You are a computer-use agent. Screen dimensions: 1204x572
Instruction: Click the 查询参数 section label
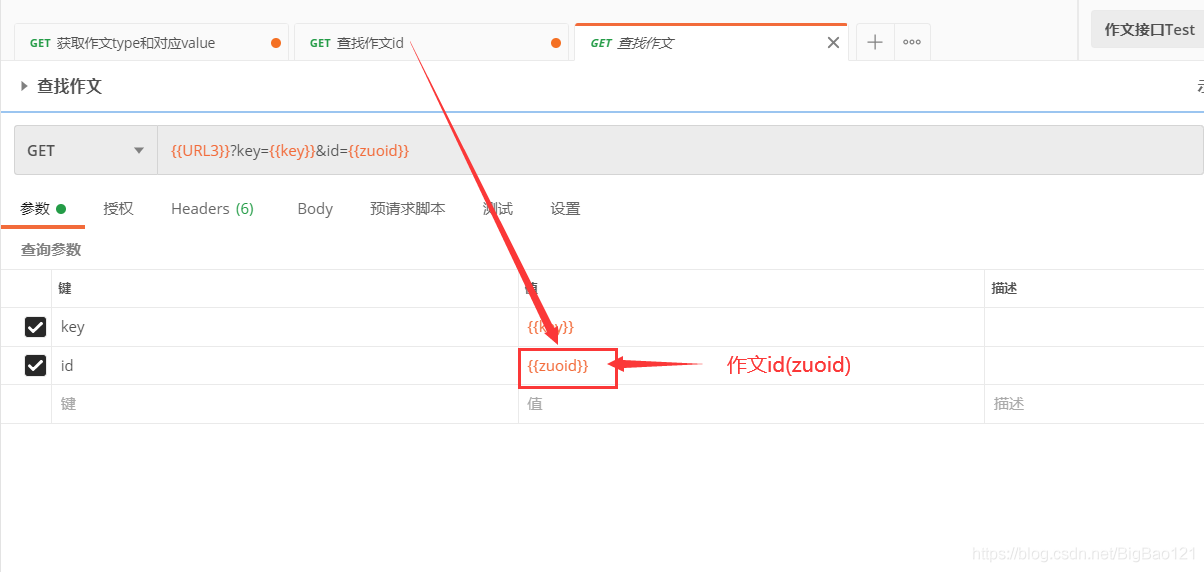coord(51,249)
